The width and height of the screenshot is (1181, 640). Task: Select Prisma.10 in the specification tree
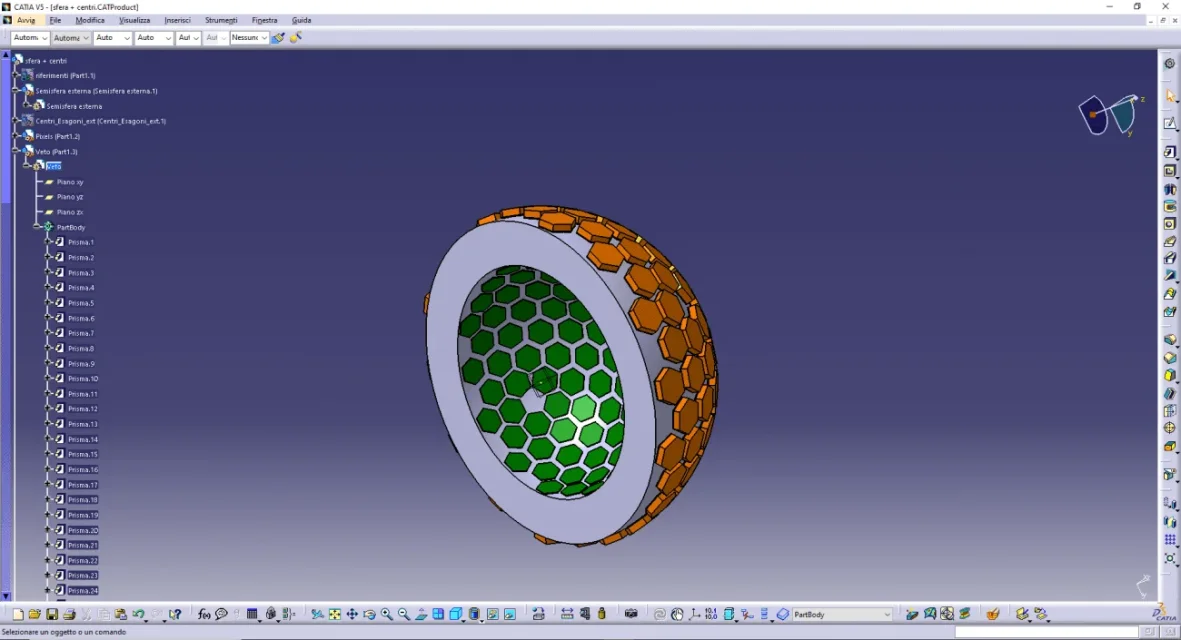click(x=82, y=379)
